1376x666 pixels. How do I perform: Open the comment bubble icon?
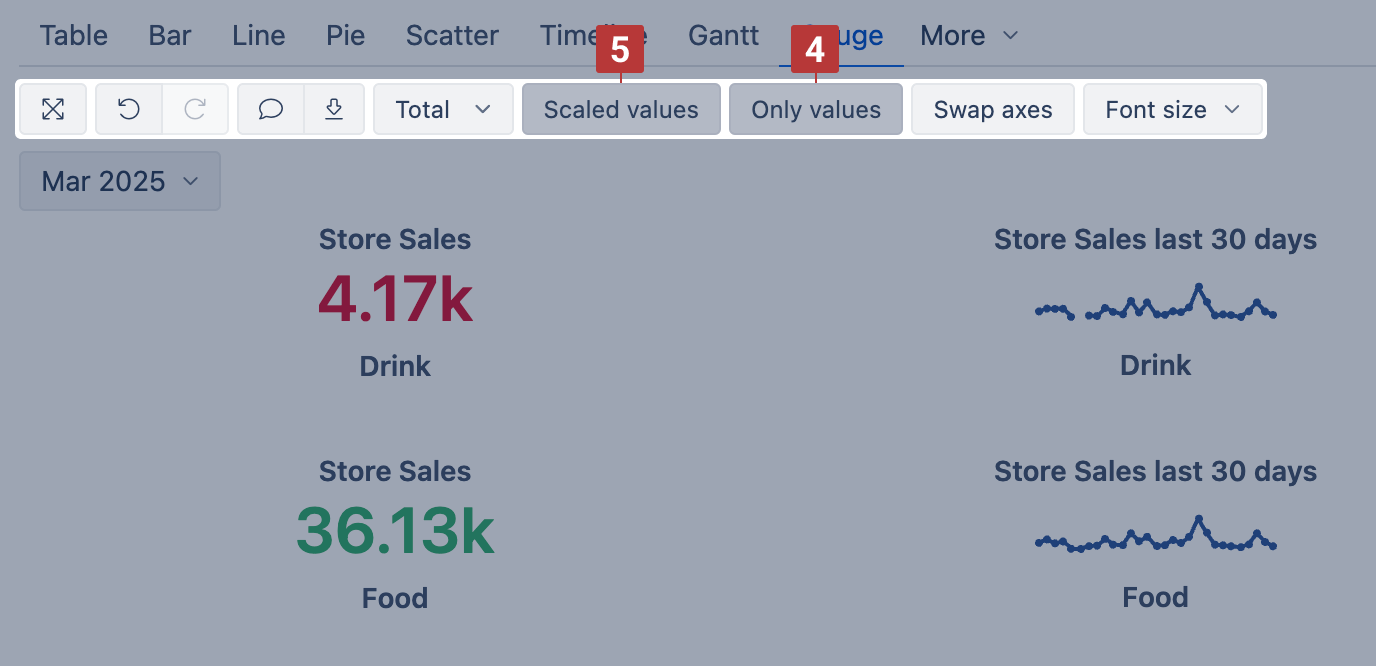[271, 109]
